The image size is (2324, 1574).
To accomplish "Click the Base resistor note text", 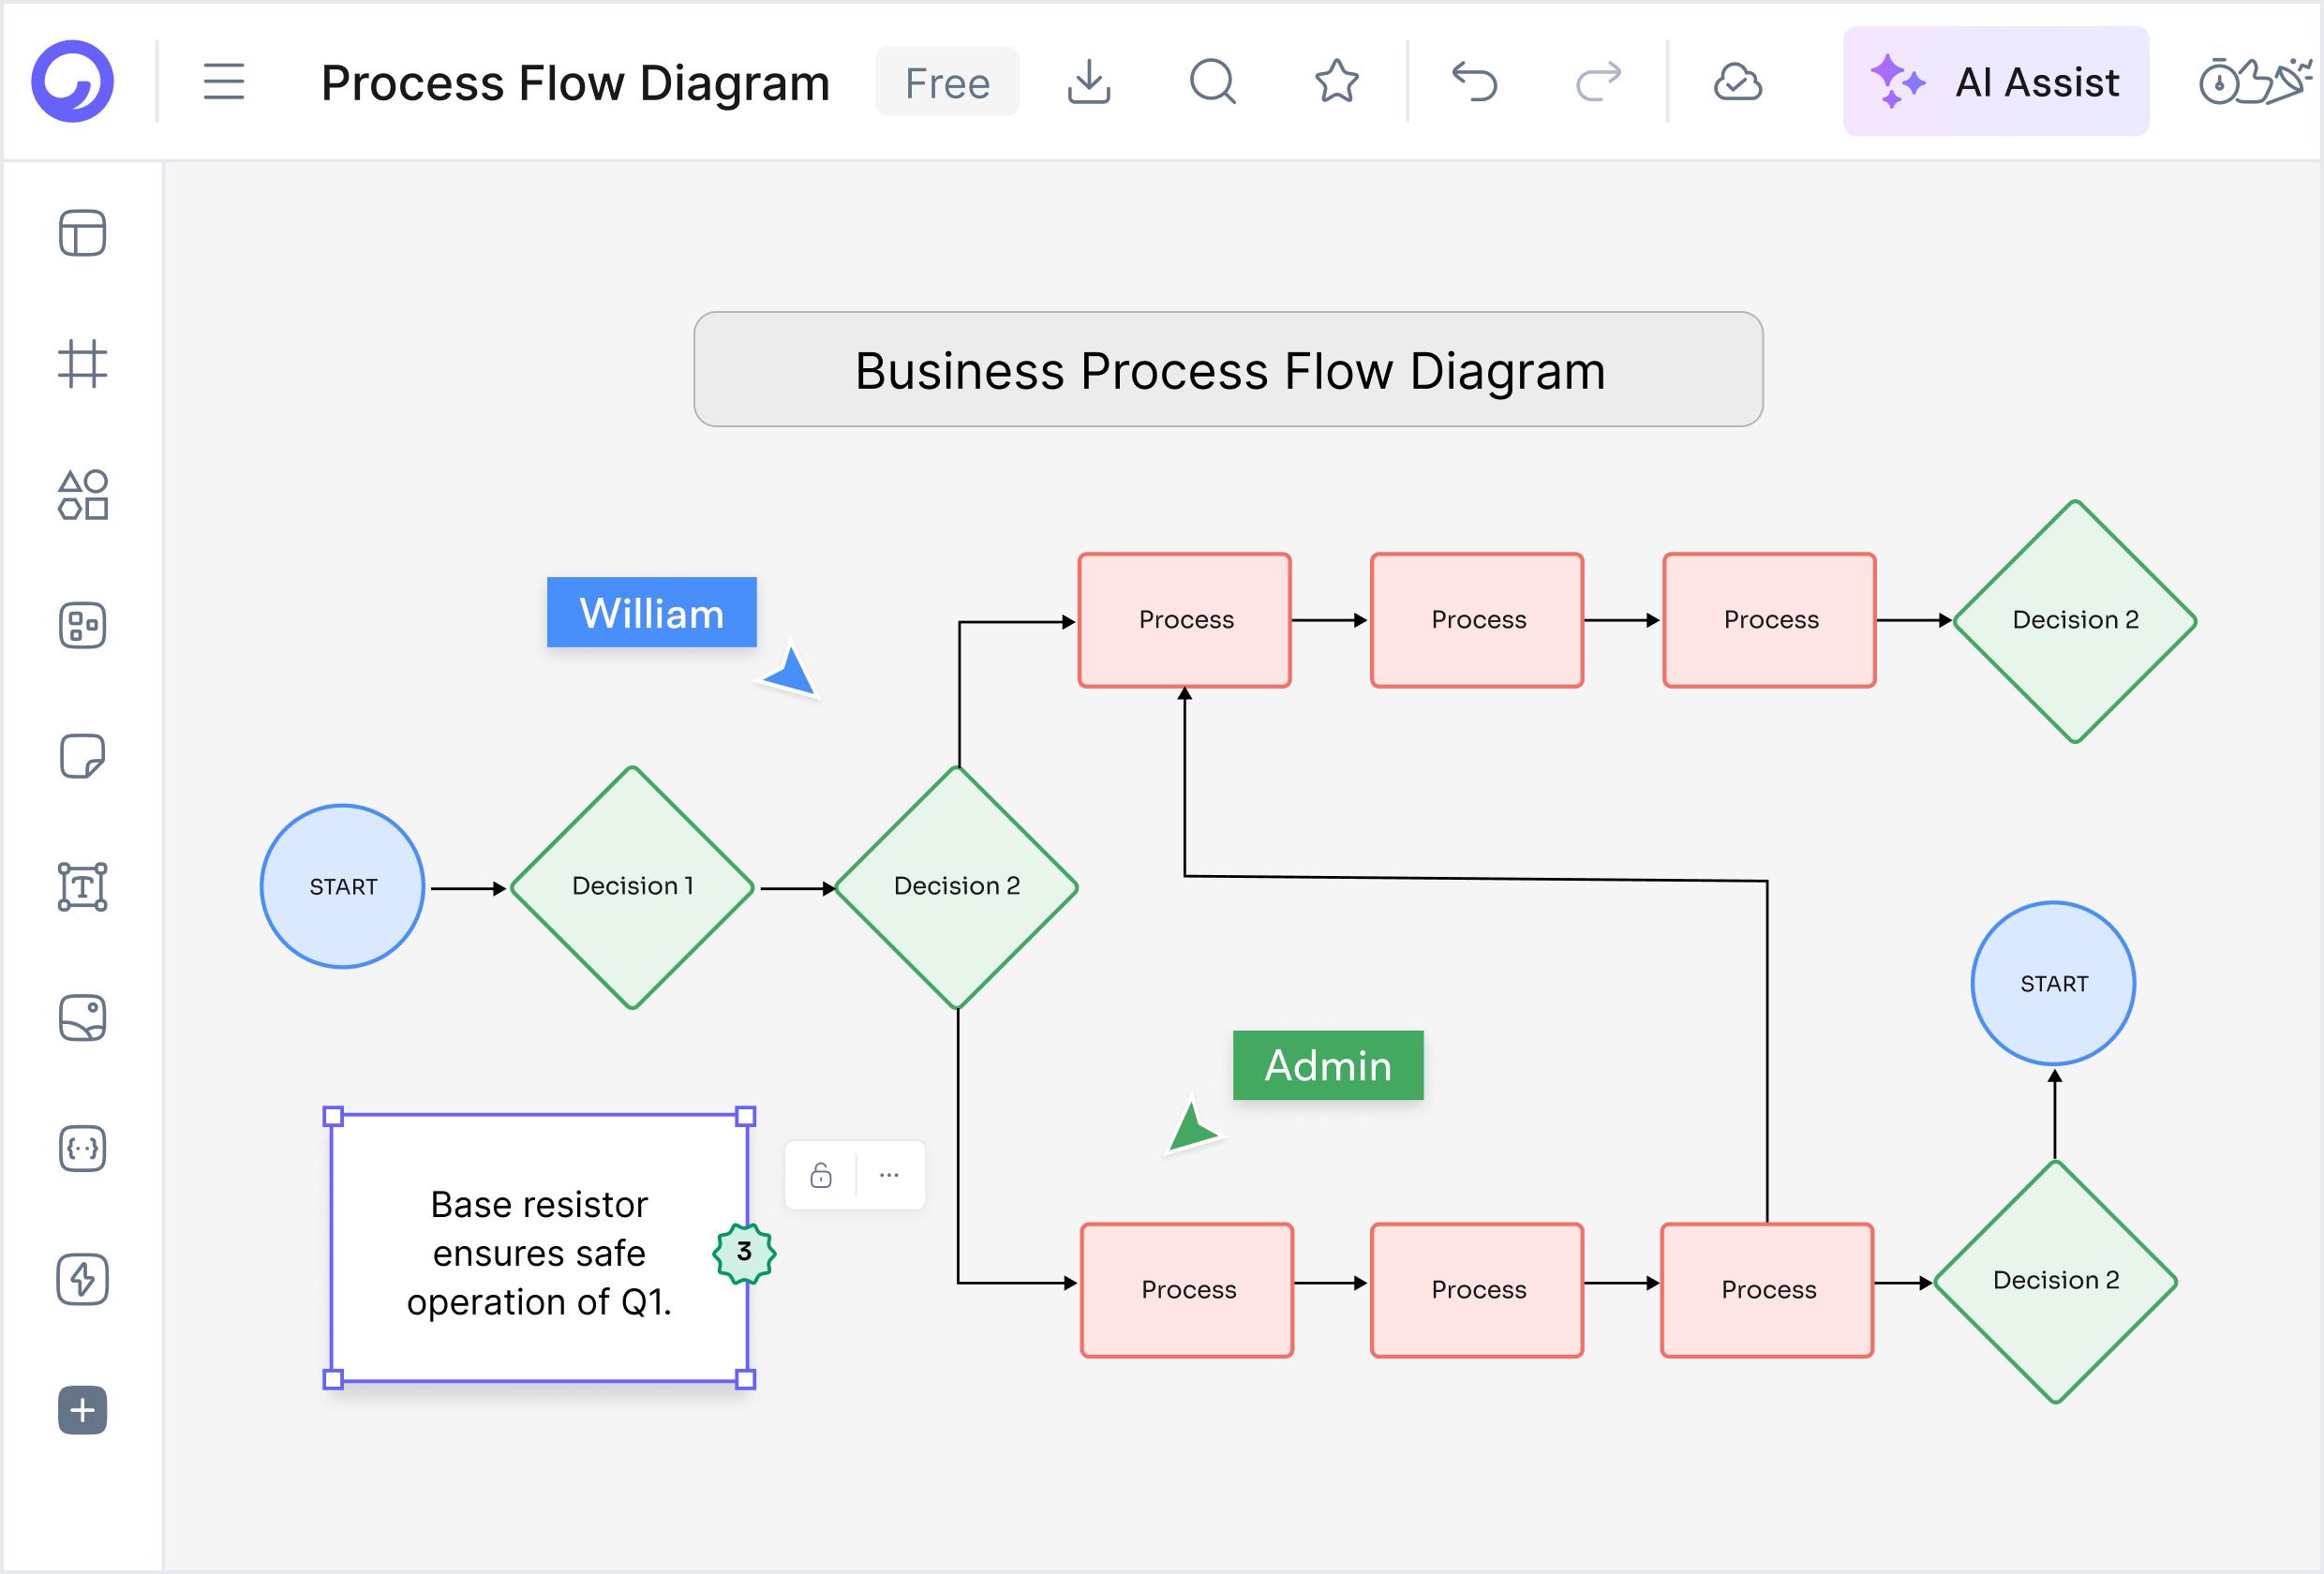I will tap(539, 1253).
